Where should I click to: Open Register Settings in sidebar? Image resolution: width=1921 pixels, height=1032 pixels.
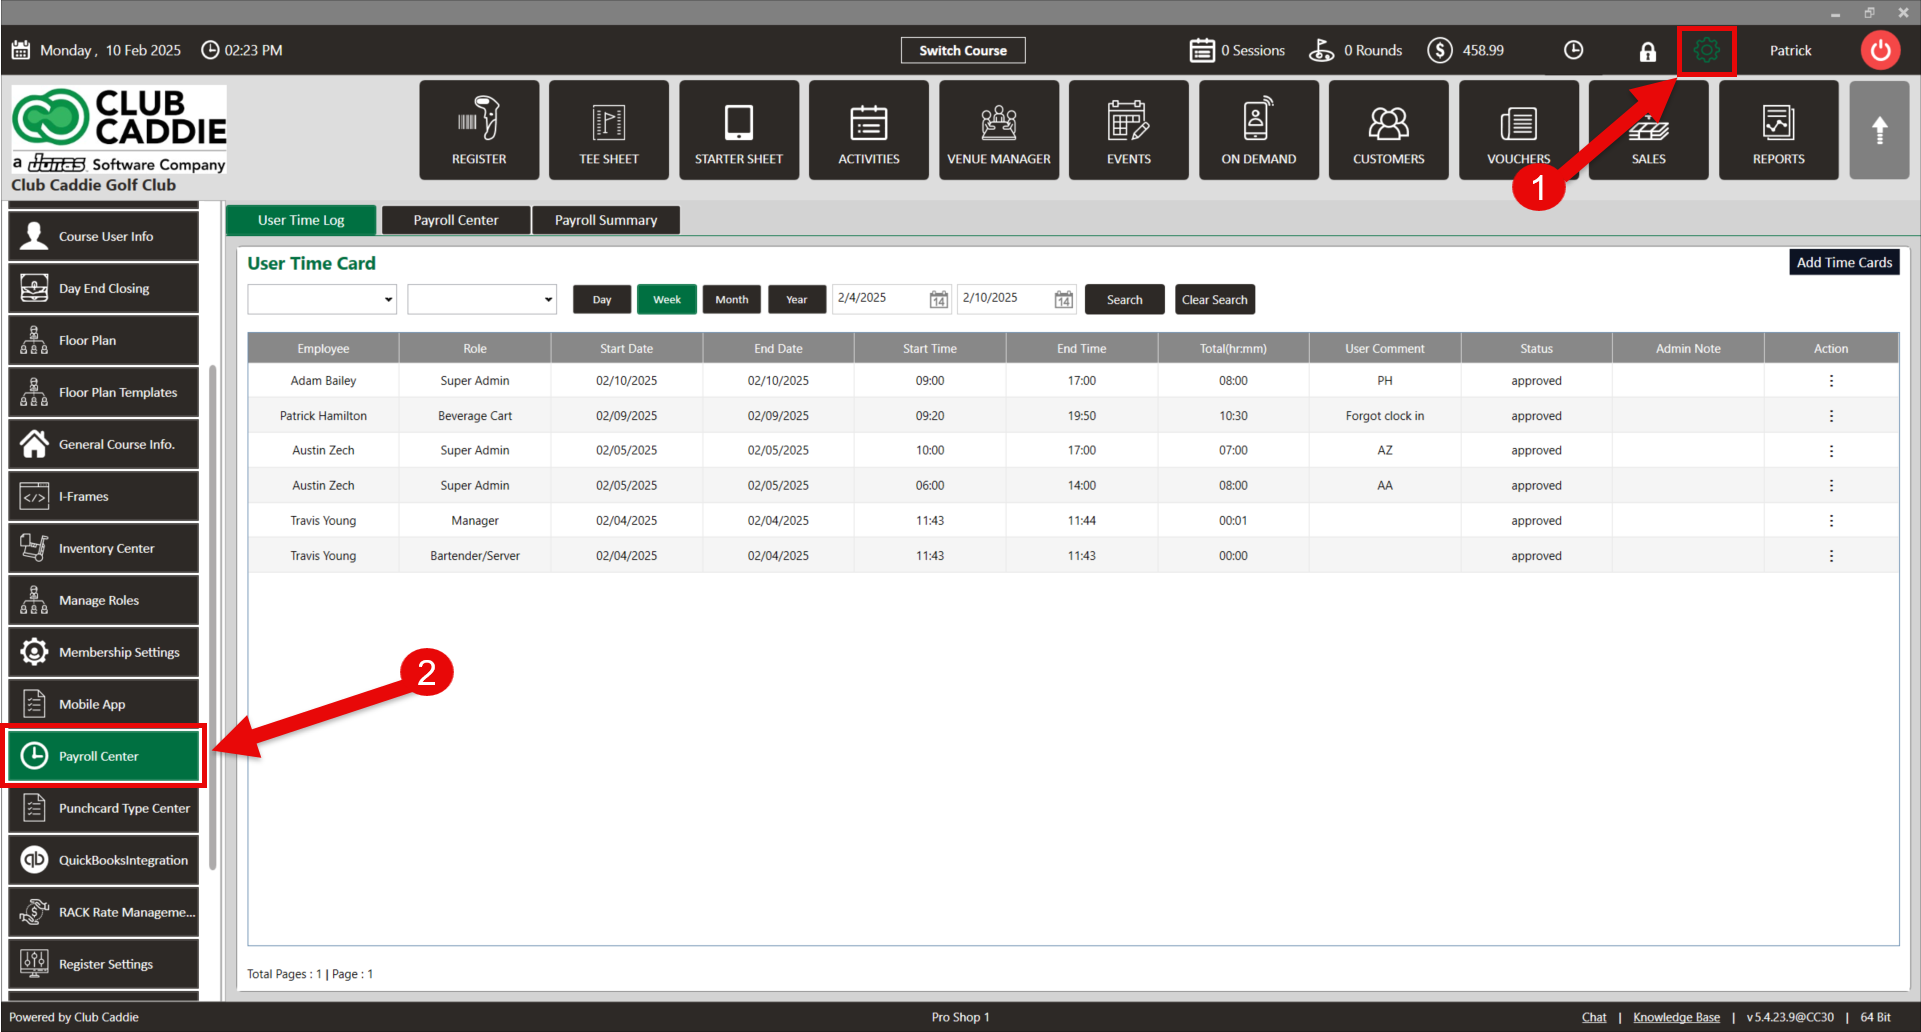104,964
